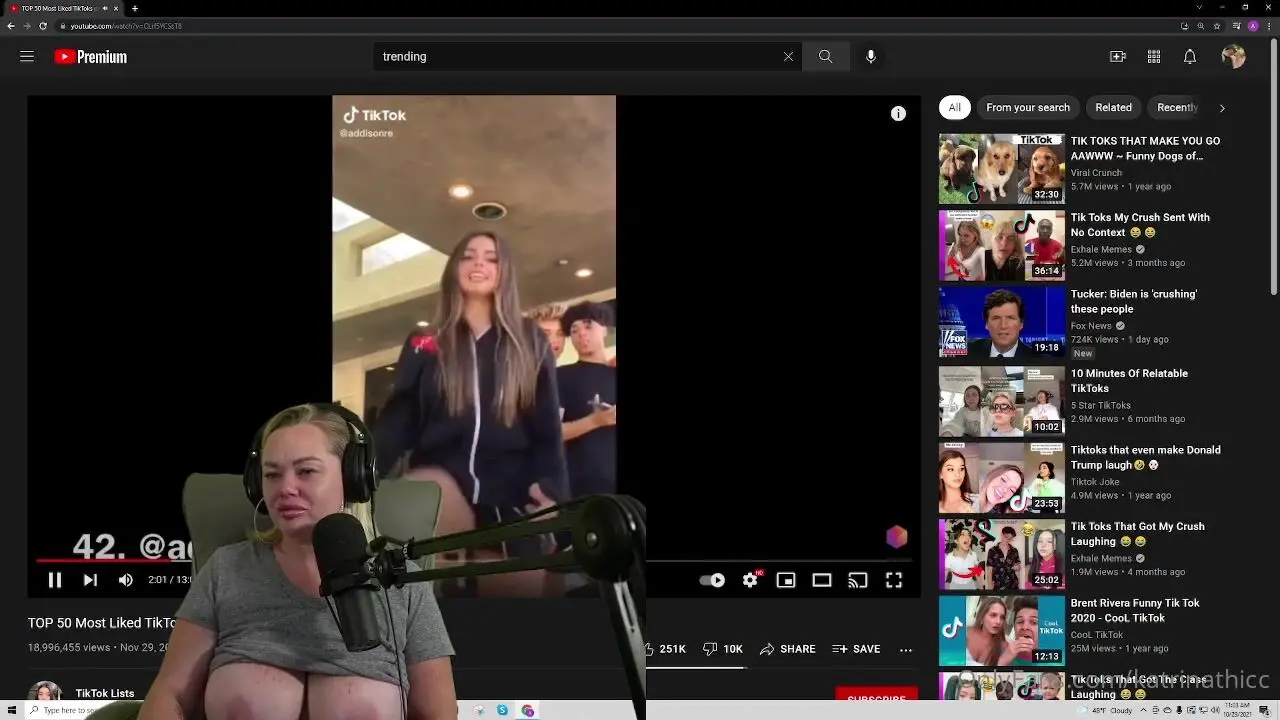The height and width of the screenshot is (720, 1280).
Task: Skip to next video
Action: tap(90, 580)
